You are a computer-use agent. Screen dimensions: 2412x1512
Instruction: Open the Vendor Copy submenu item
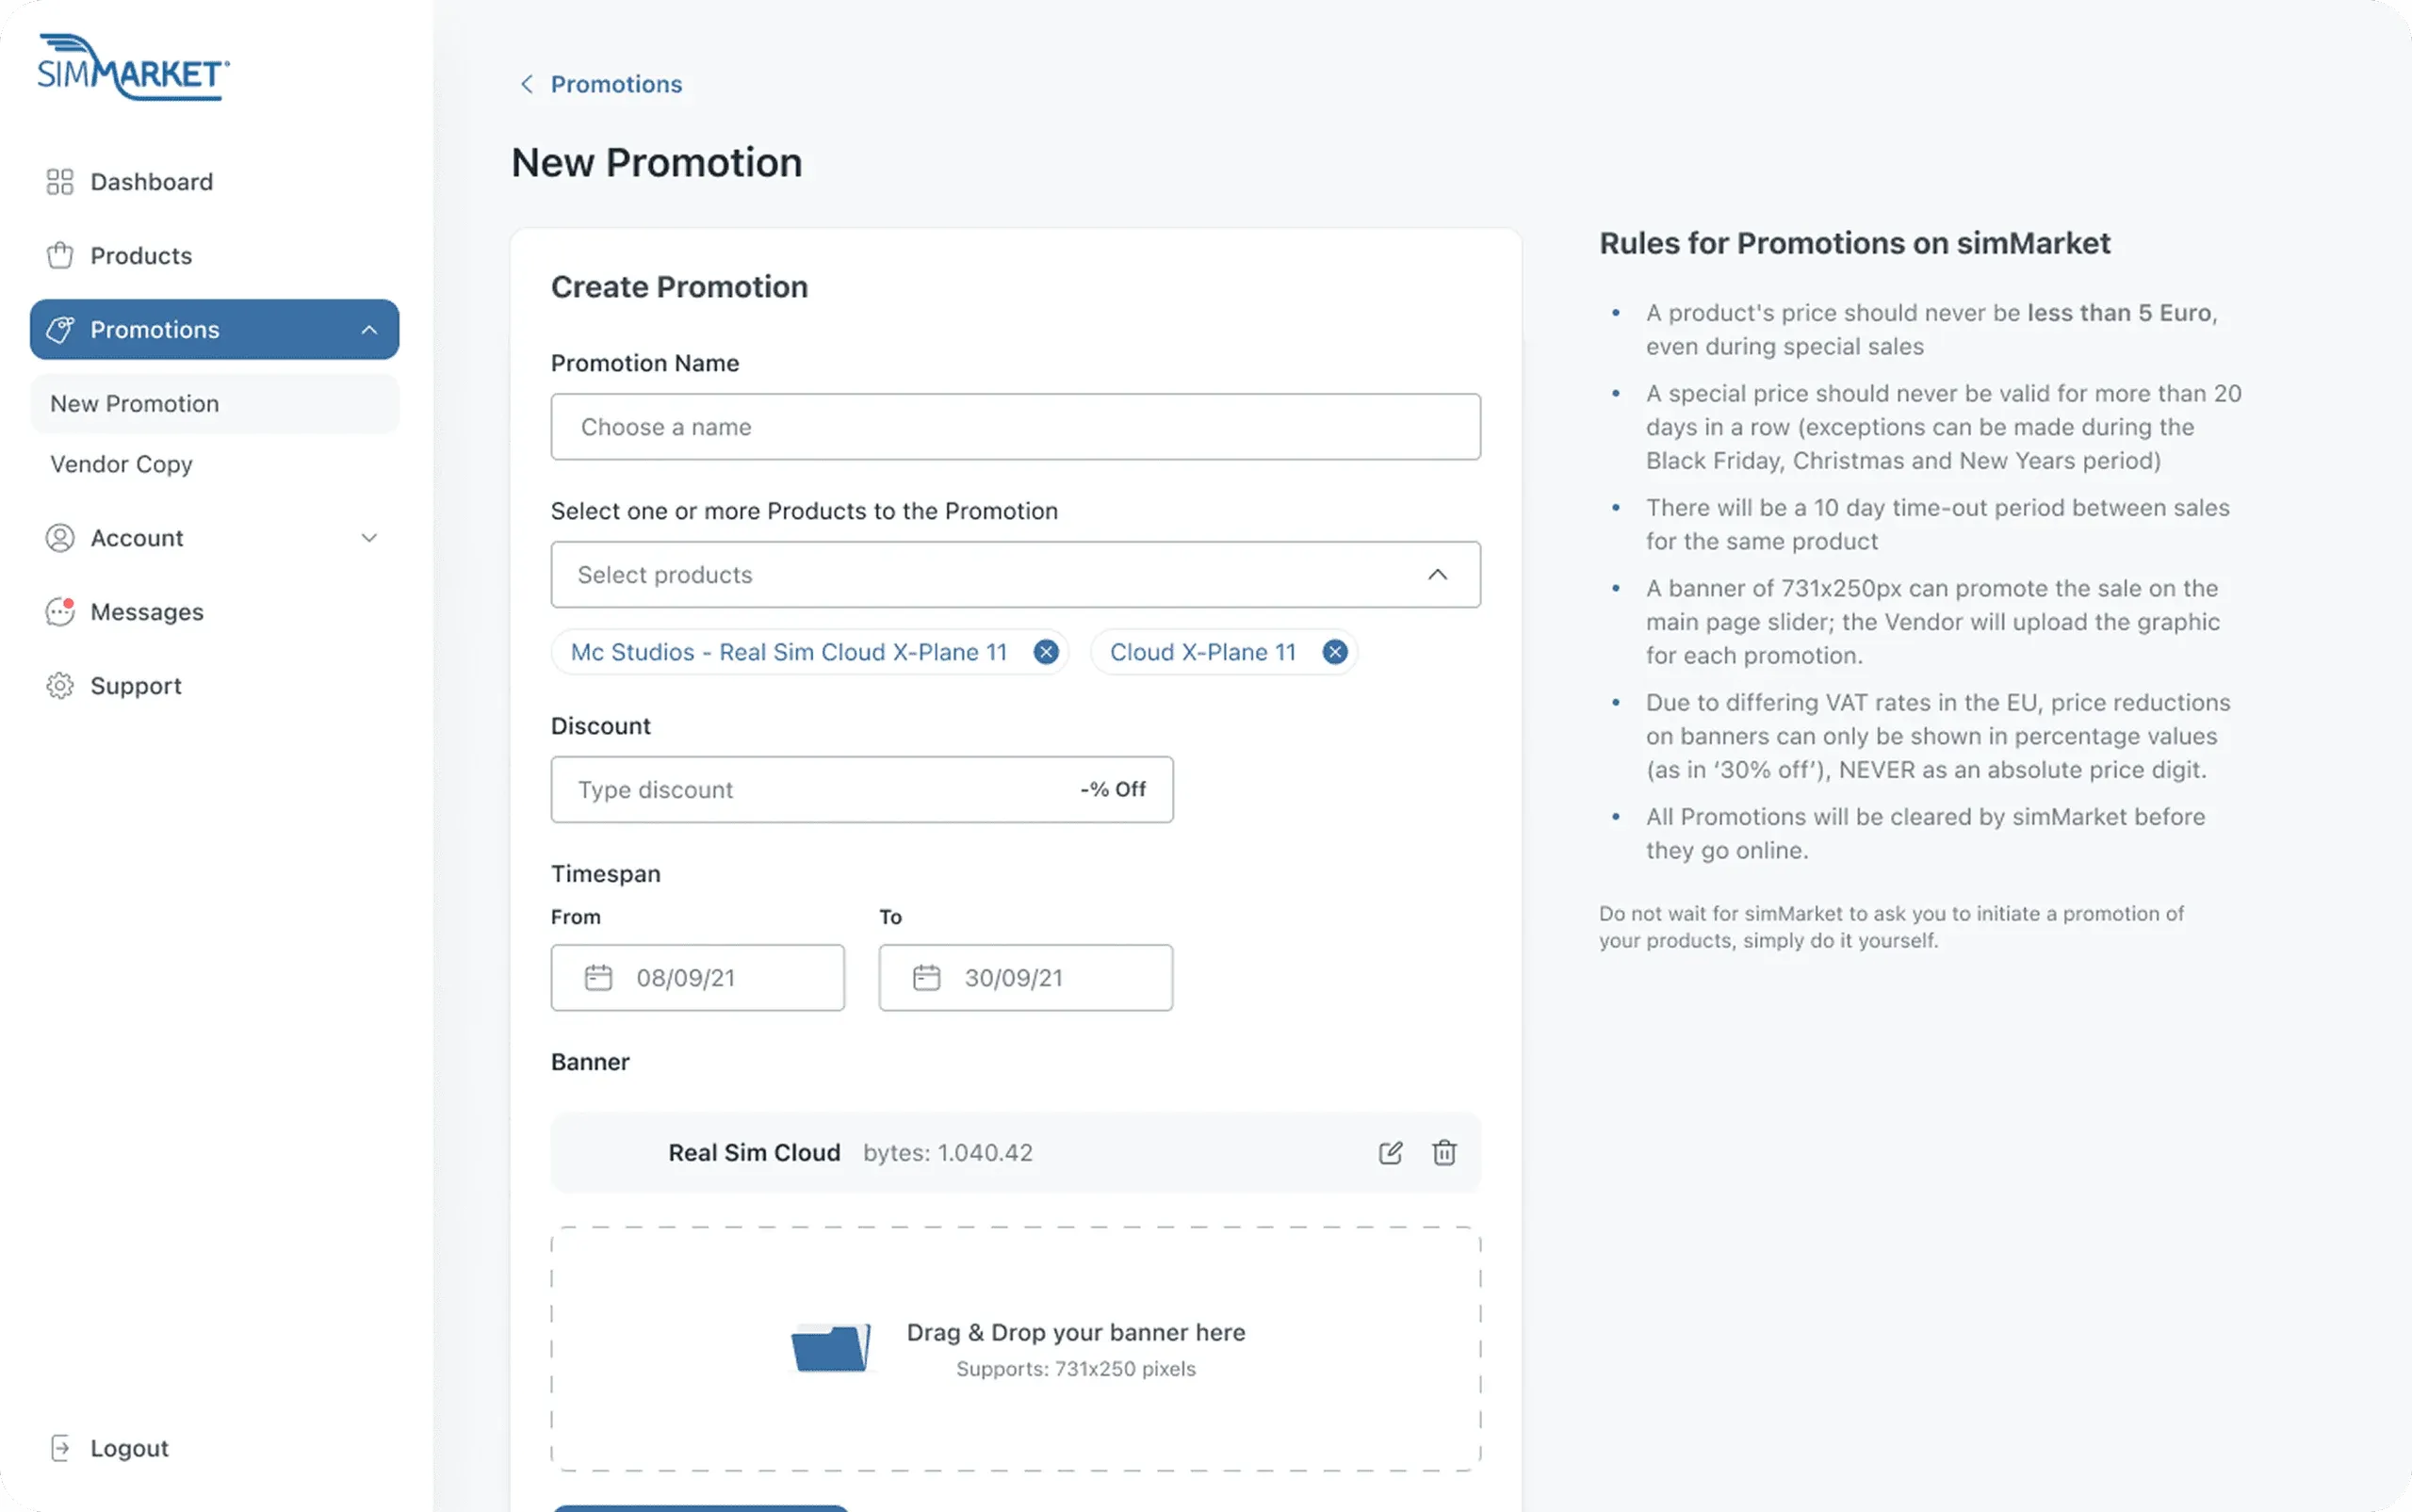(121, 464)
